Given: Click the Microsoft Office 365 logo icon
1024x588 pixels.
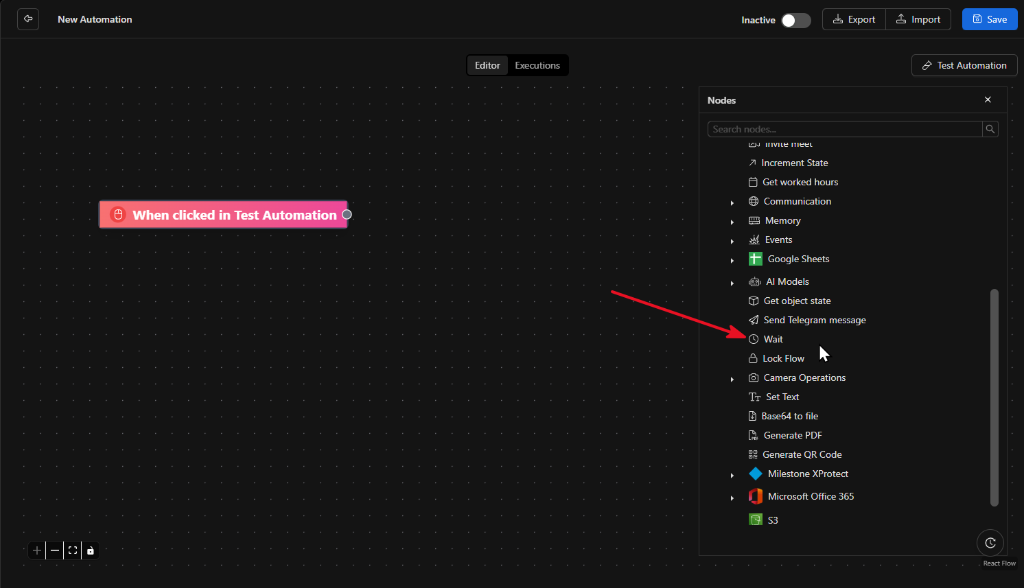Looking at the screenshot, I should click(x=756, y=497).
